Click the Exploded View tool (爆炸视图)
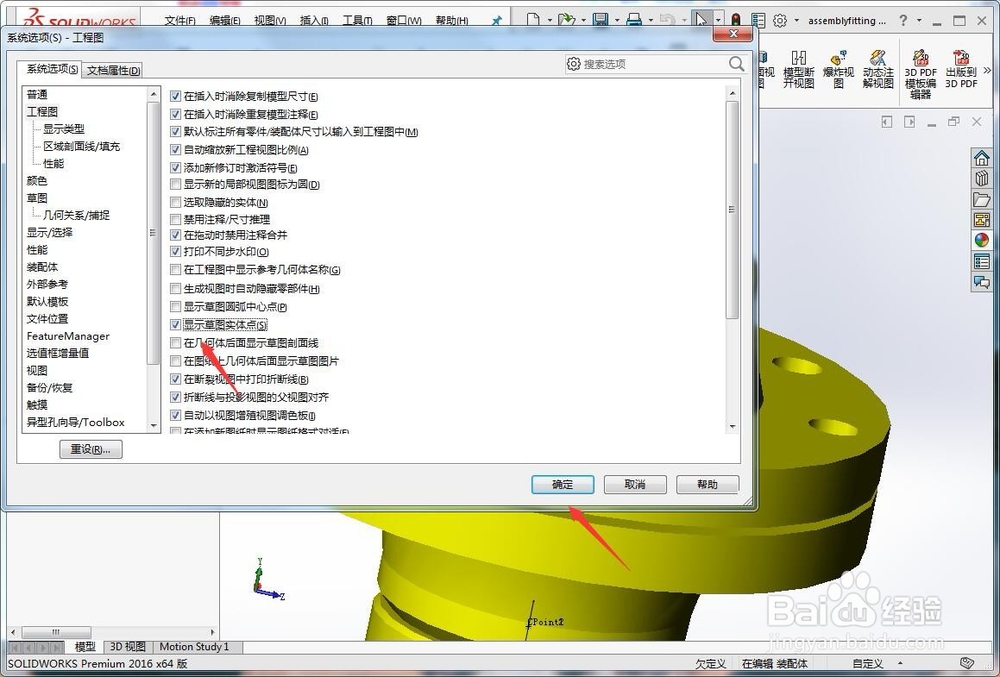Viewport: 1000px width, 677px height. pyautogui.click(x=838, y=69)
